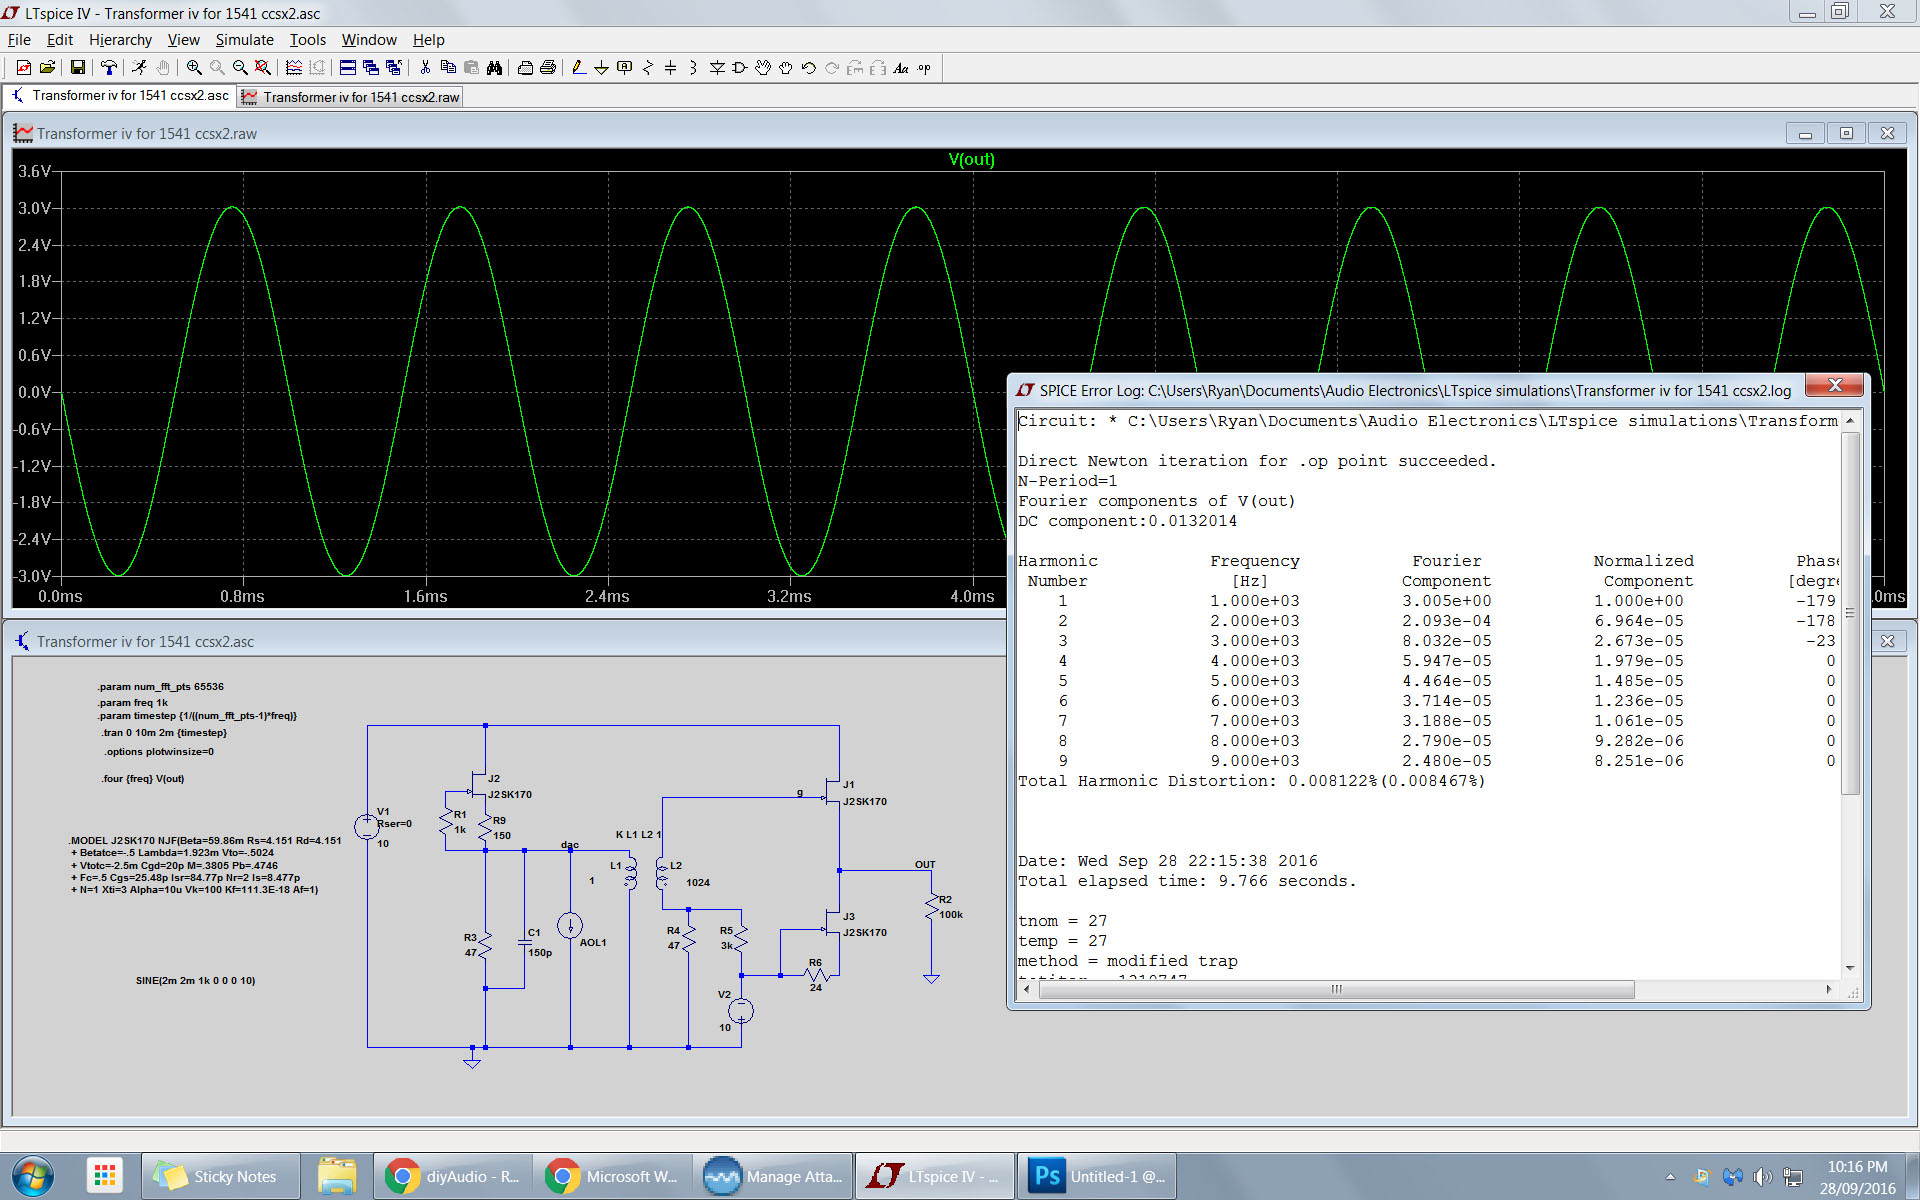Select the Label Net tool

(624, 68)
